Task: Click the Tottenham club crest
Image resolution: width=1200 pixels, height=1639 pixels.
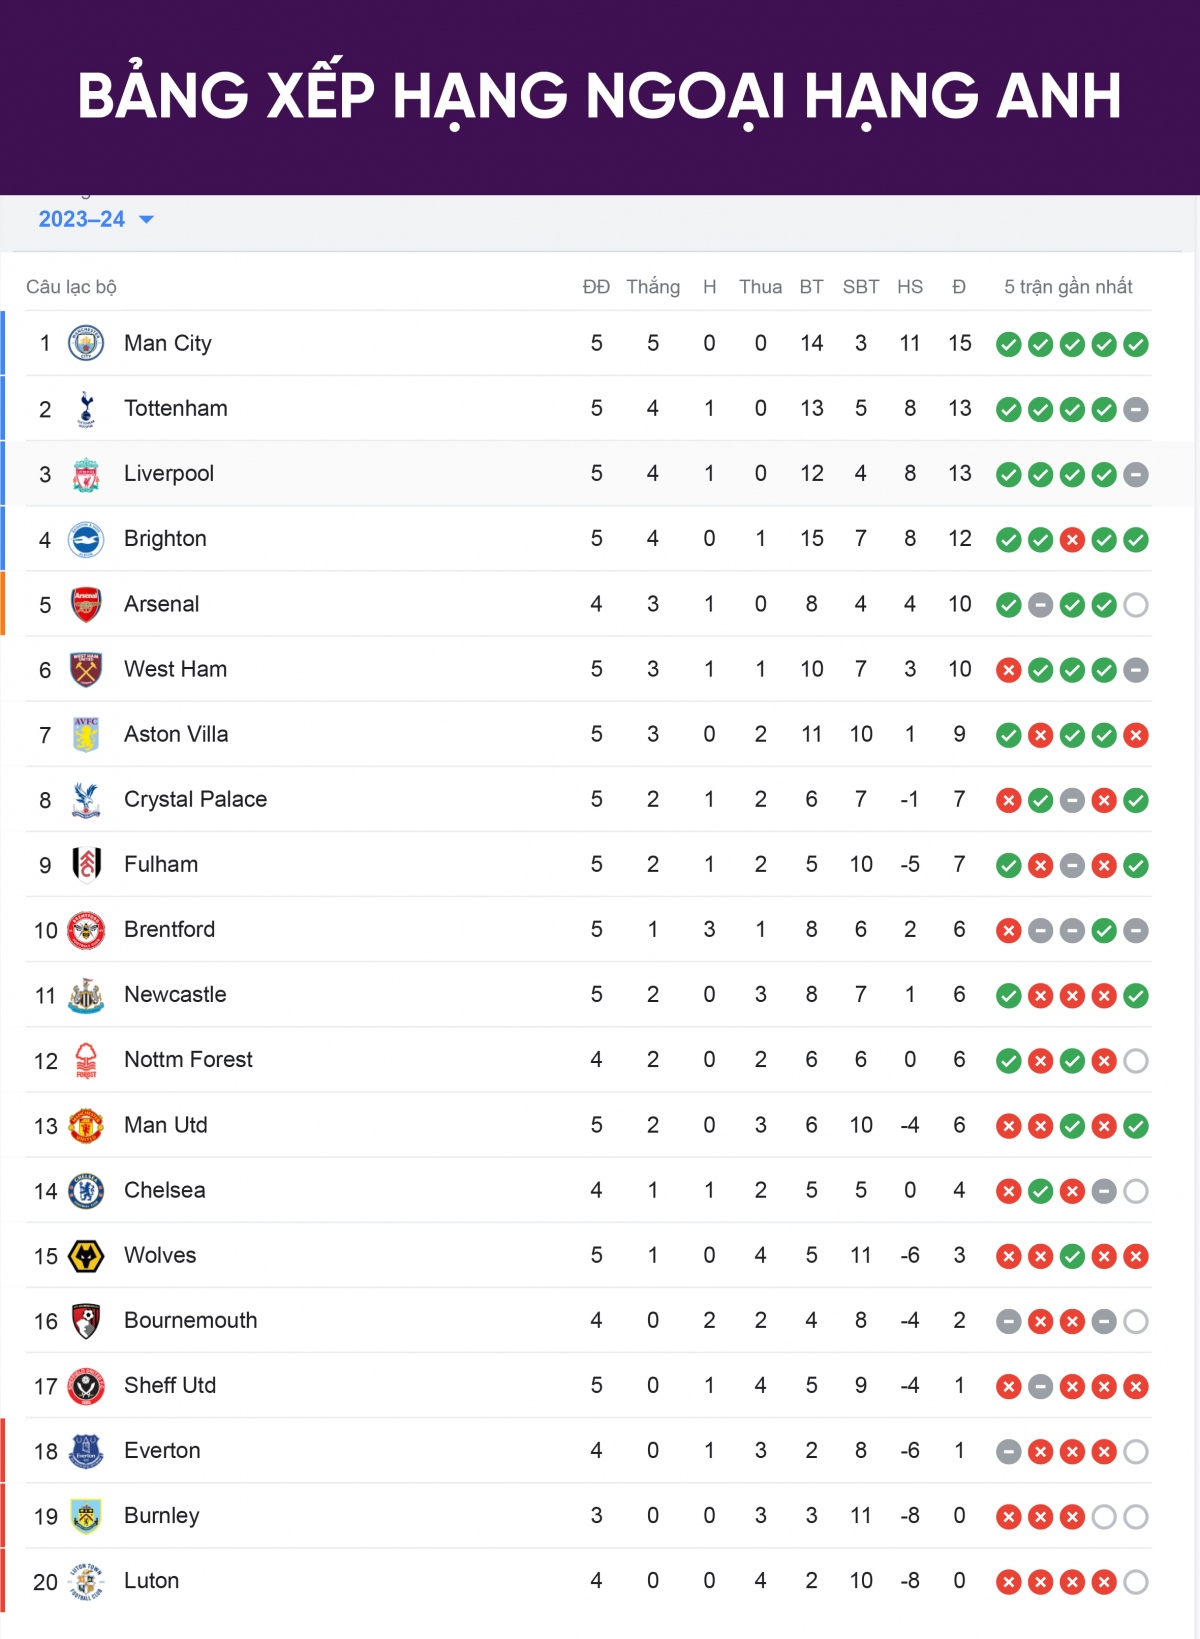Action: point(86,409)
